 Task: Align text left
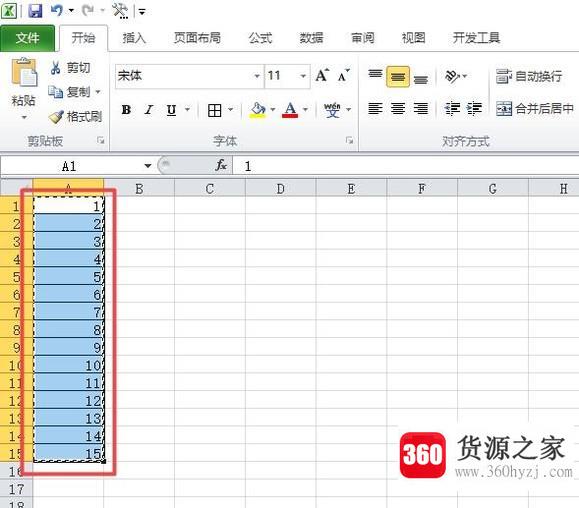(x=375, y=109)
